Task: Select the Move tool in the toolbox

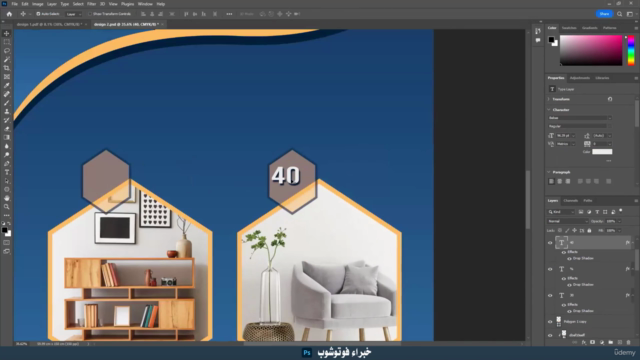Action: coord(7,33)
